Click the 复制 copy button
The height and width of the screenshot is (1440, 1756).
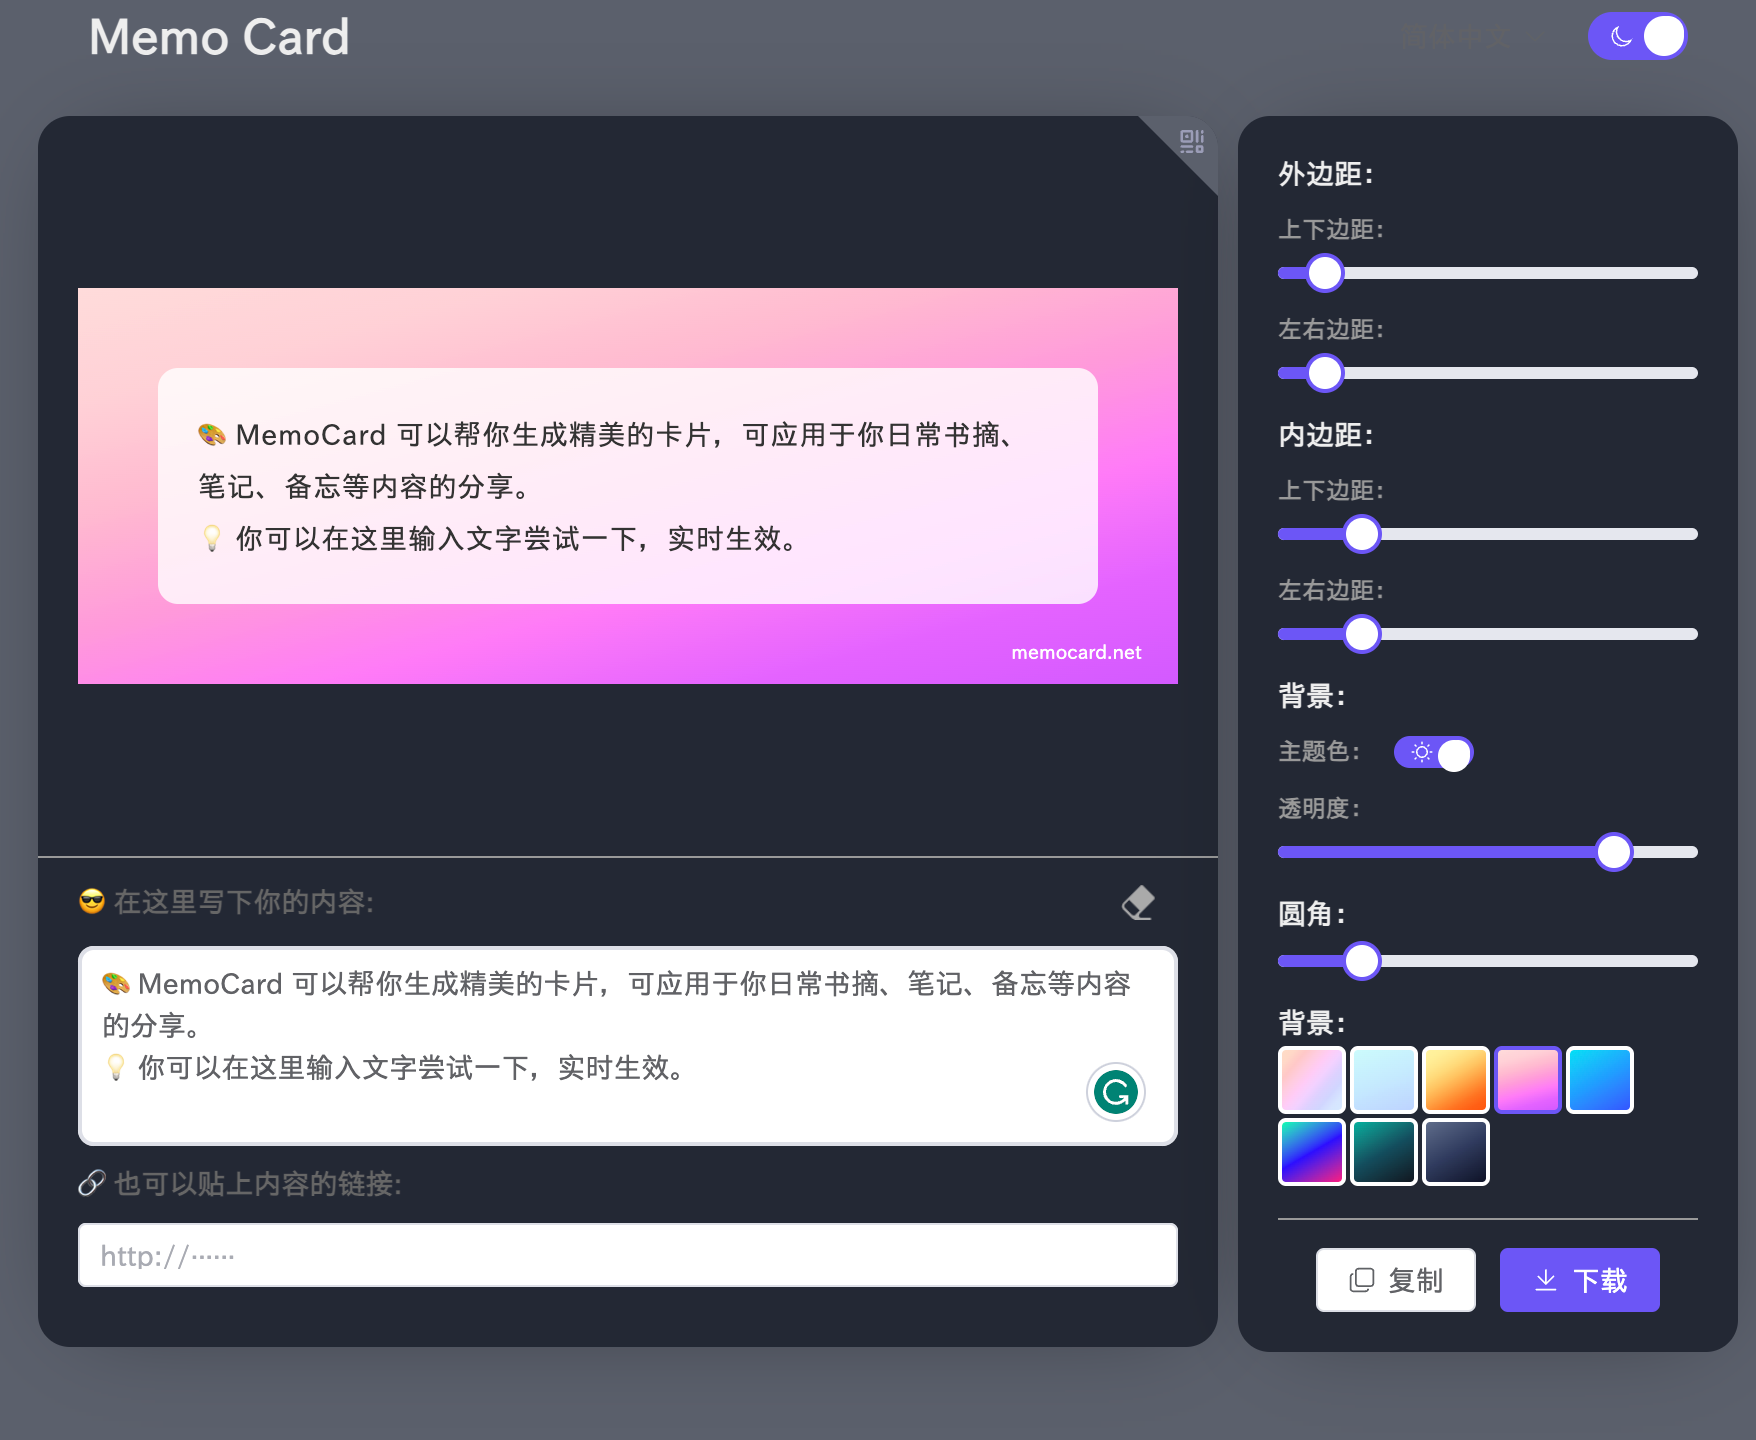click(1395, 1280)
